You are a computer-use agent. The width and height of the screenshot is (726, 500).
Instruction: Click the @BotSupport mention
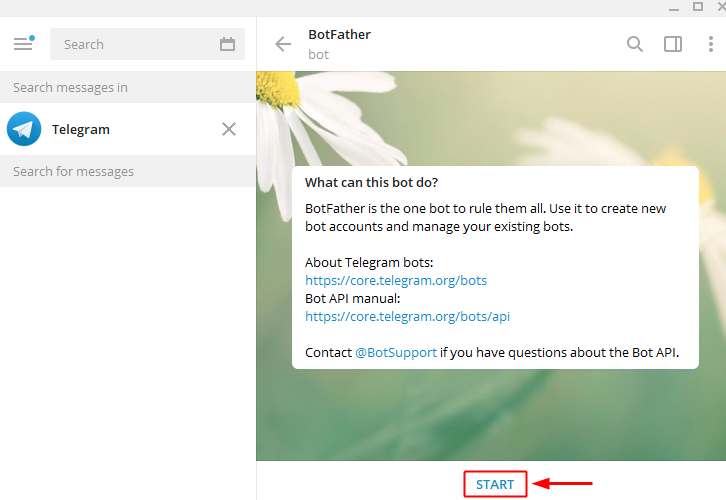pos(396,353)
